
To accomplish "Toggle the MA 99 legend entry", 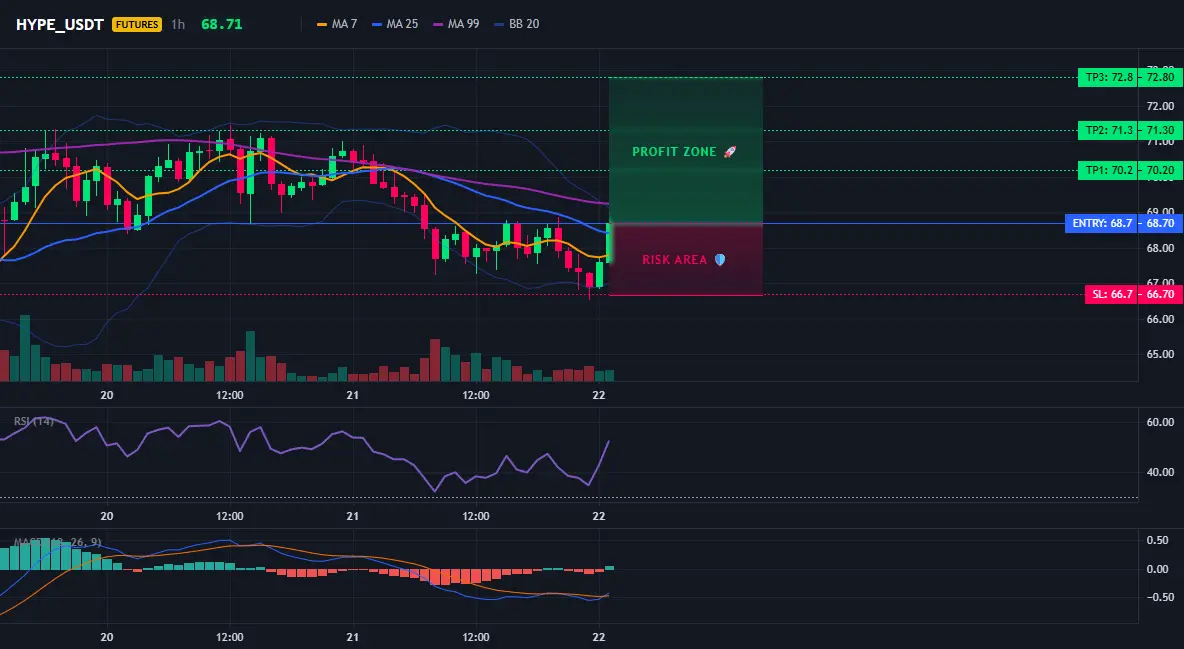I will (456, 24).
